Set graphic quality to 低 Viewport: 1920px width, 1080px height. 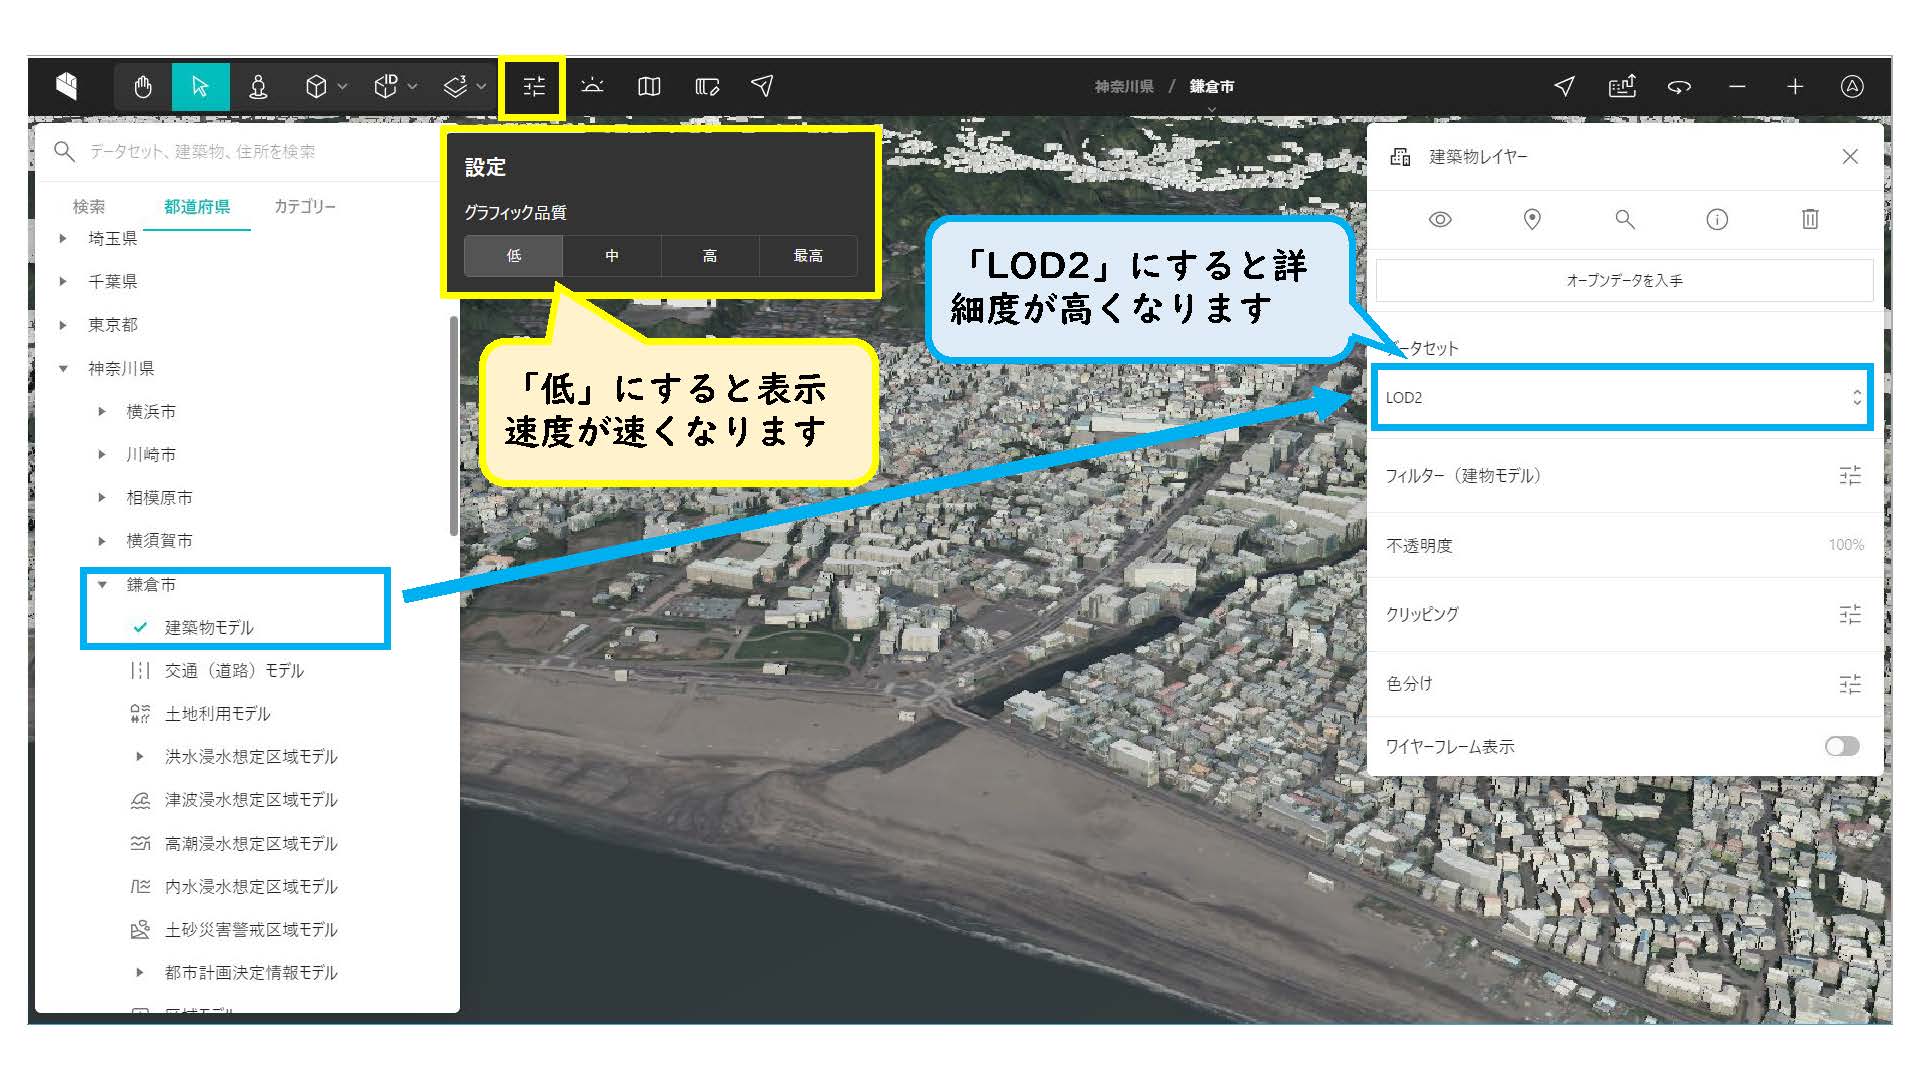[x=514, y=256]
